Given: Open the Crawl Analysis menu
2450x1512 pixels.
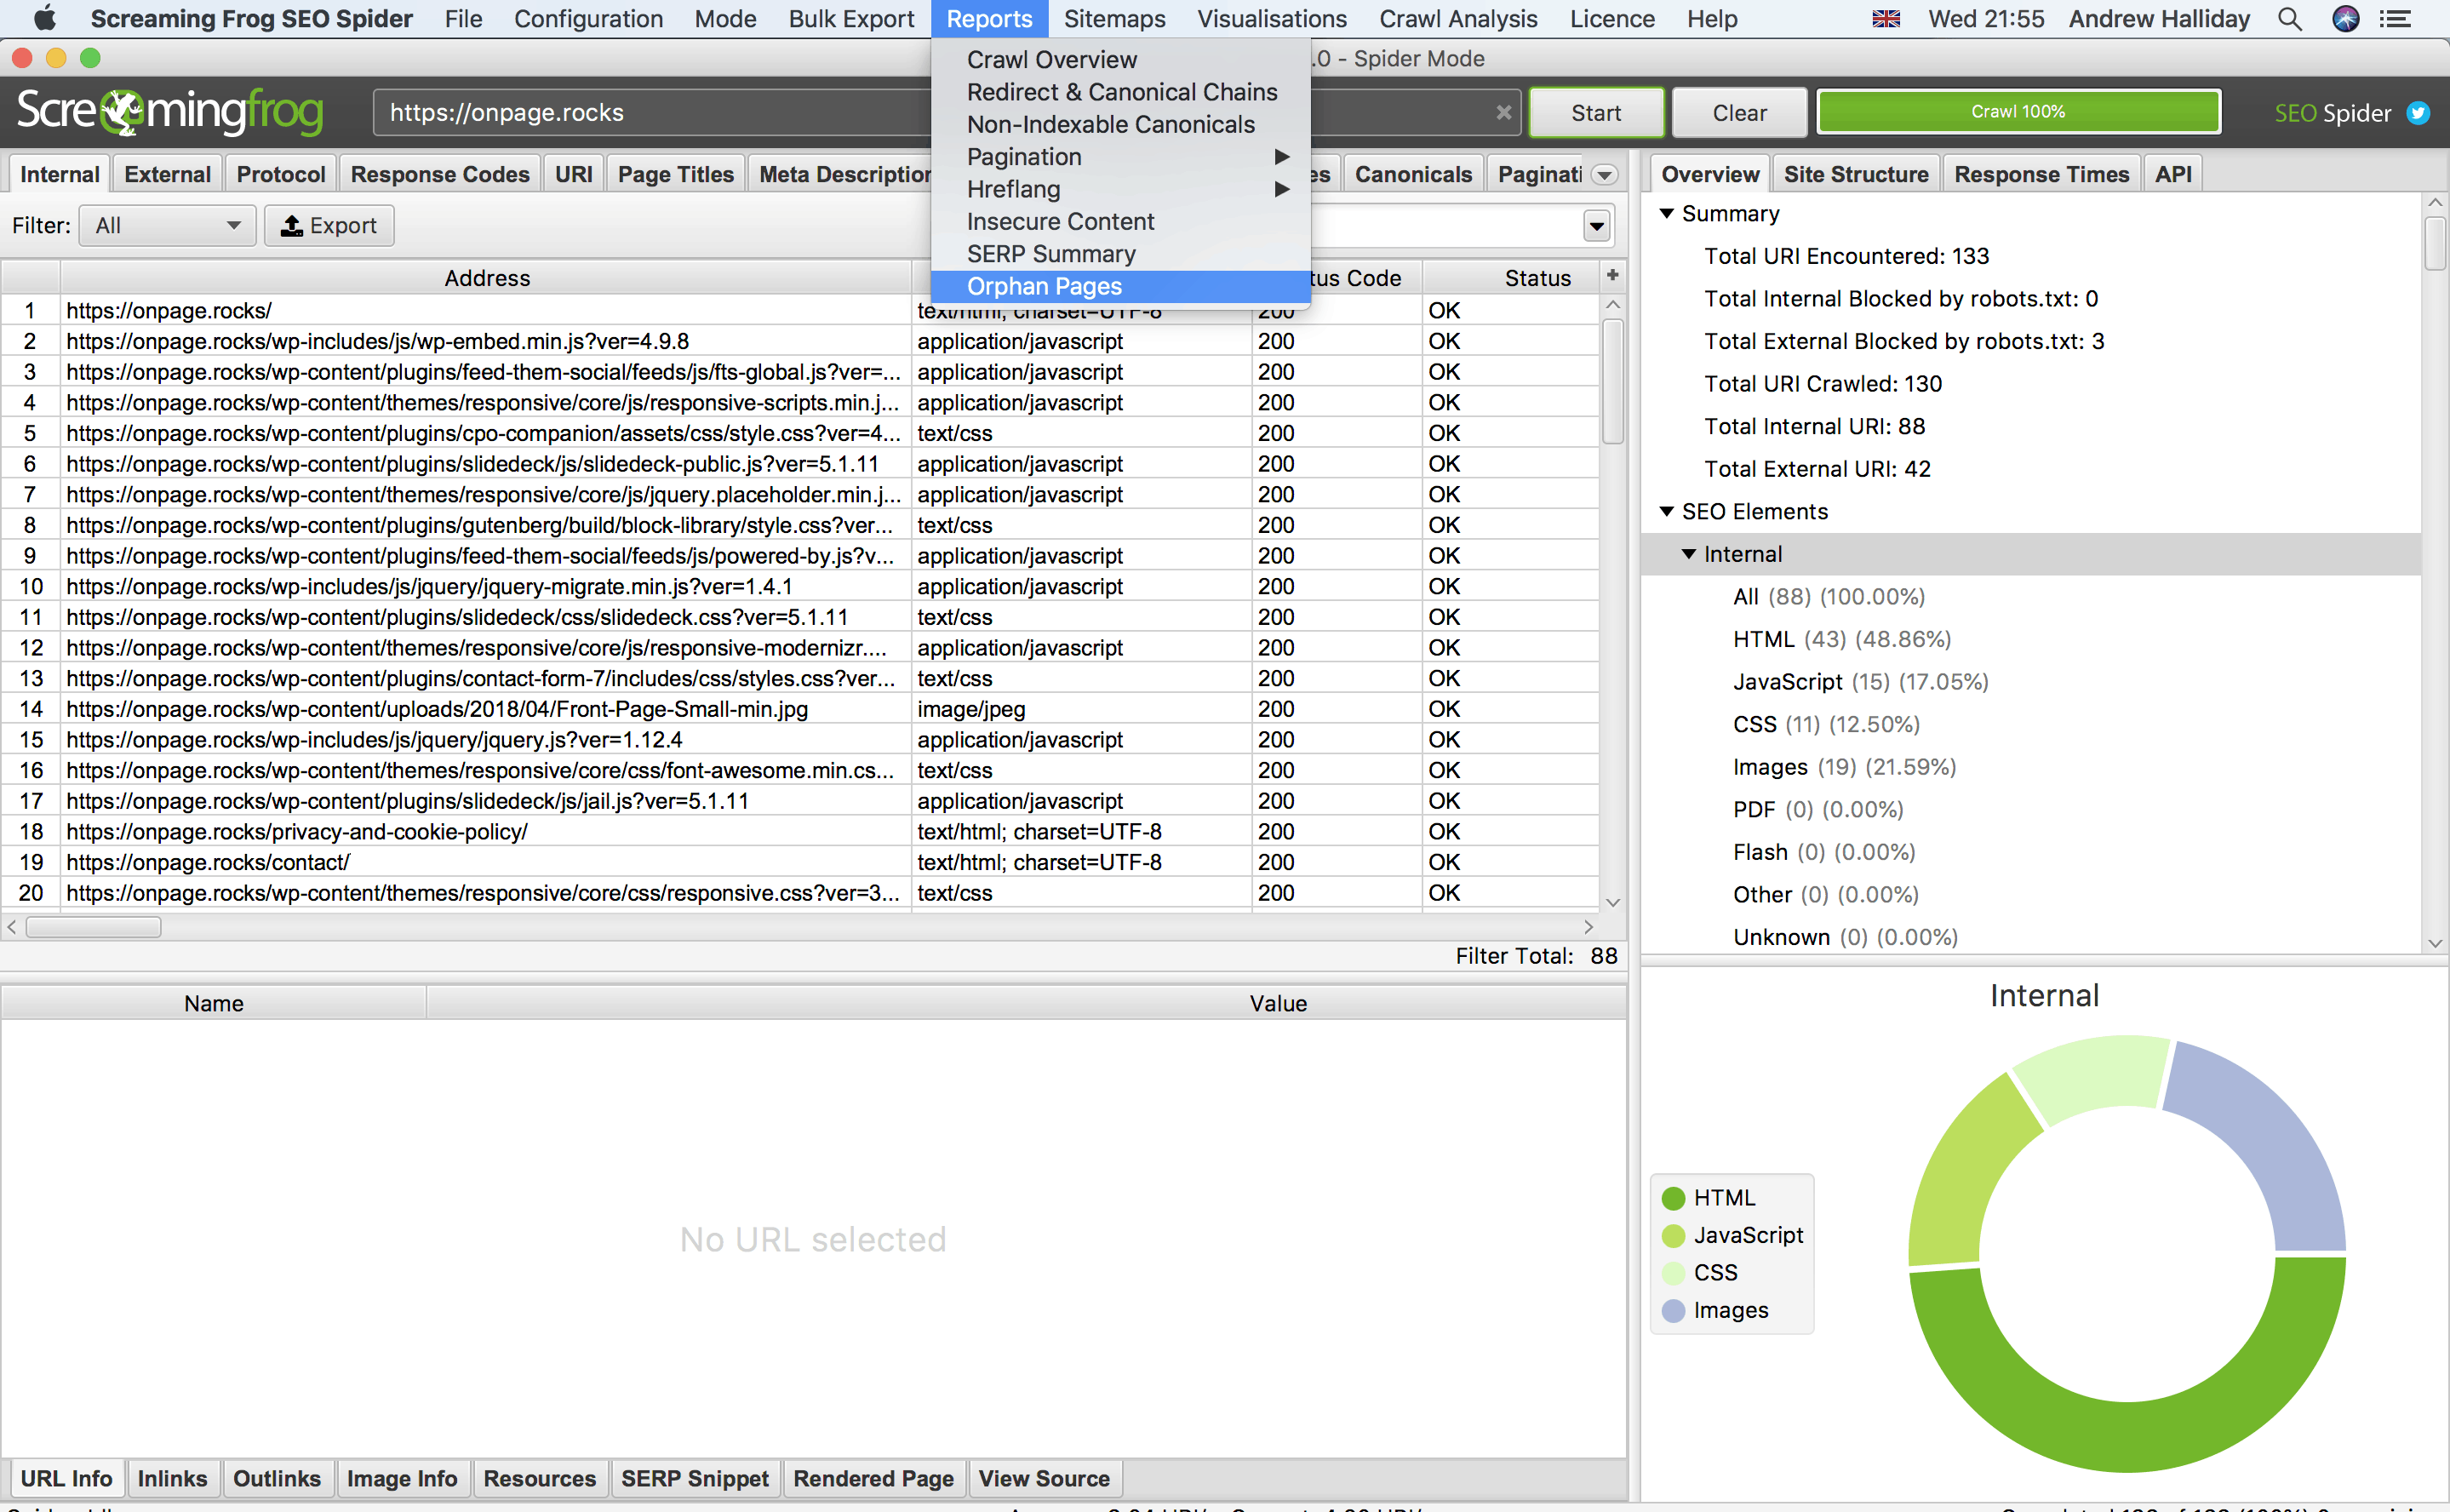Looking at the screenshot, I should [1458, 19].
